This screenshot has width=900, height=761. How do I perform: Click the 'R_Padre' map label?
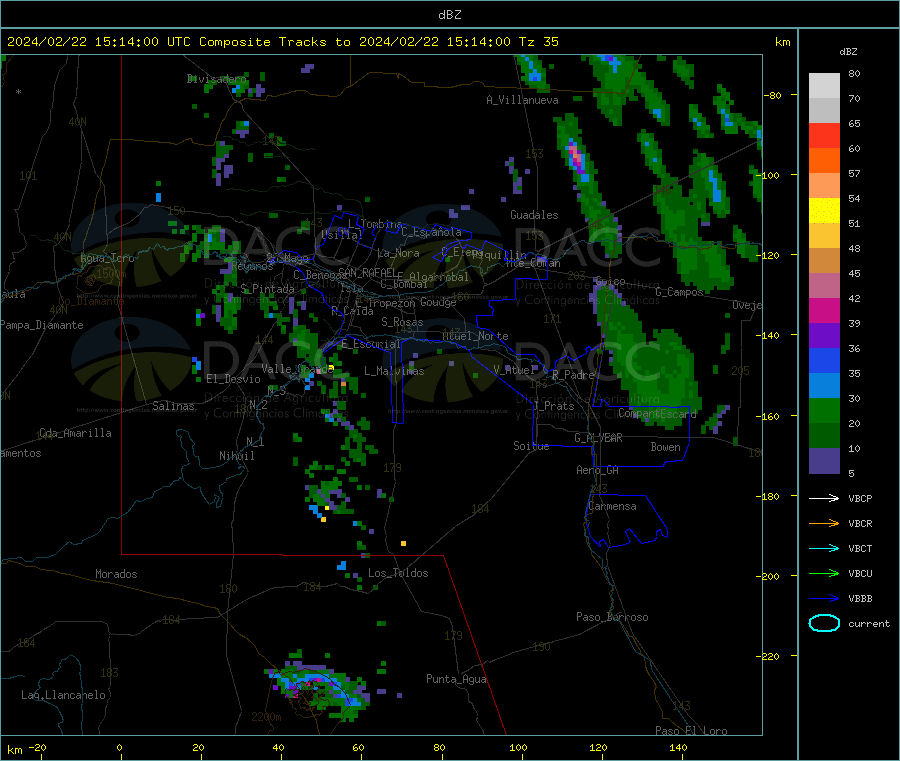click(573, 375)
